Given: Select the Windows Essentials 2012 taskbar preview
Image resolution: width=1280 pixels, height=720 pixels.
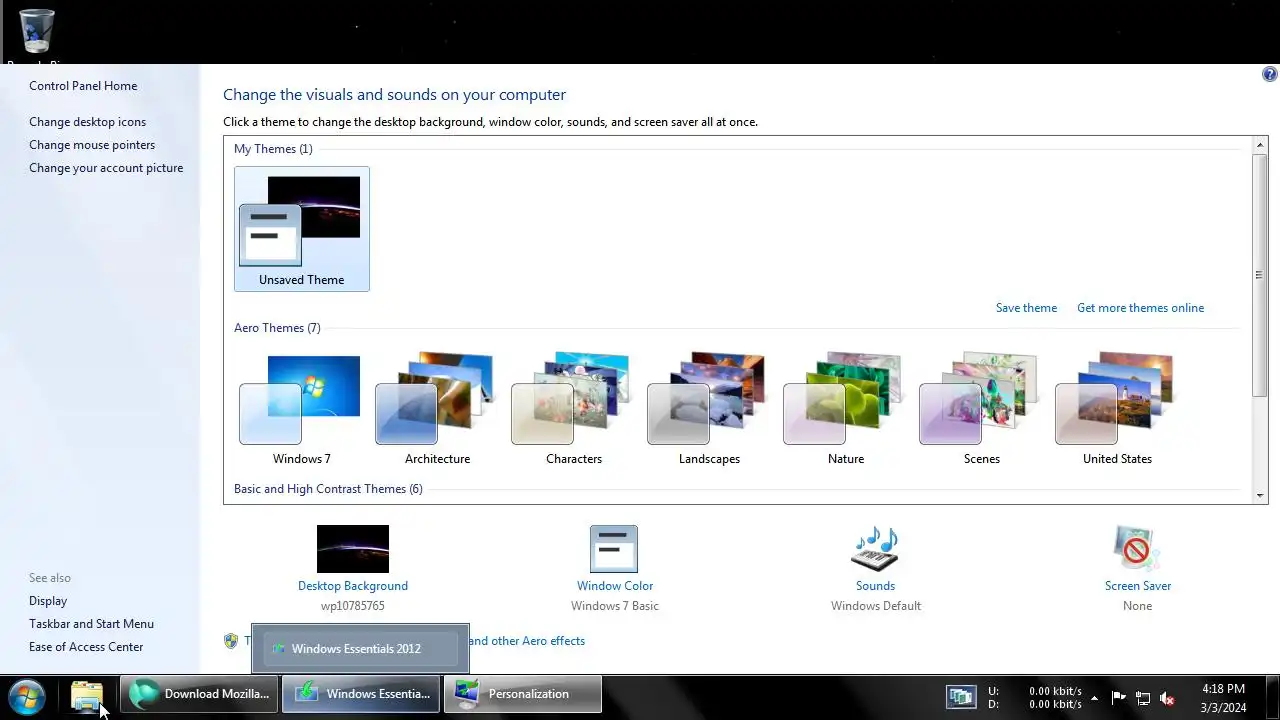Looking at the screenshot, I should click(x=360, y=649).
